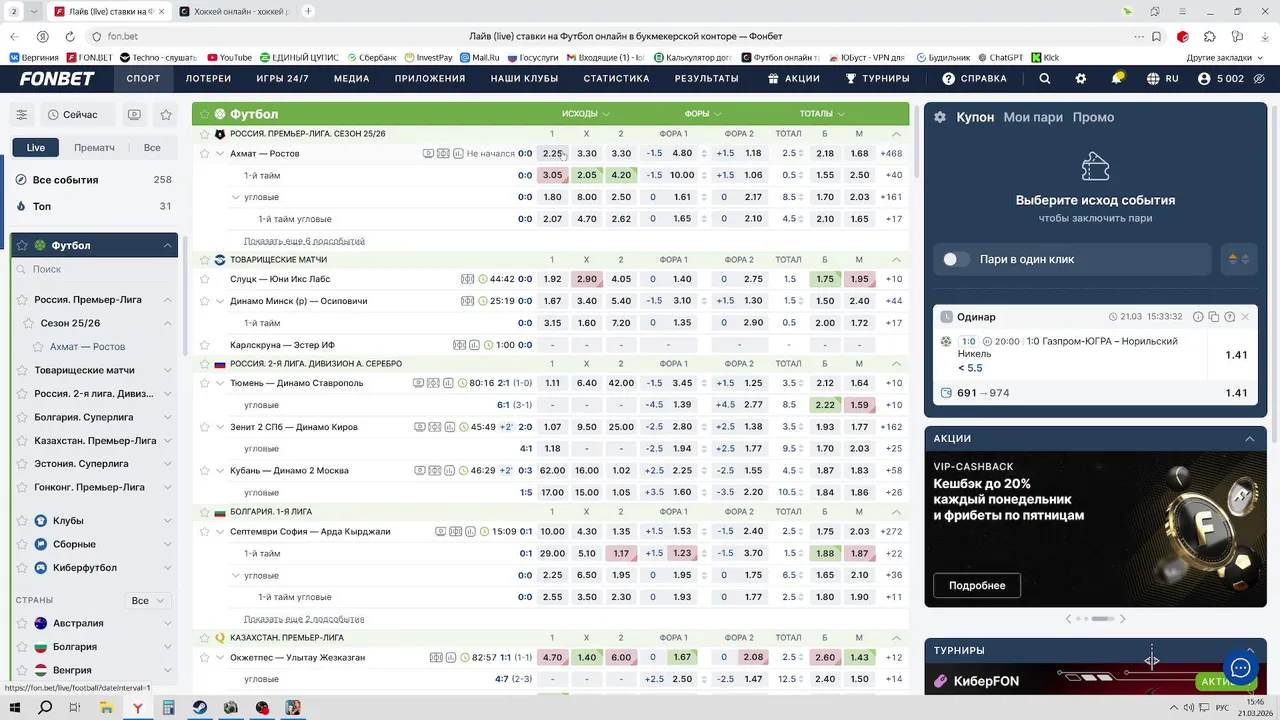Favorite Слуцк — Юни Икс Лабс match star
Image resolution: width=1280 pixels, height=720 pixels.
click(x=205, y=279)
